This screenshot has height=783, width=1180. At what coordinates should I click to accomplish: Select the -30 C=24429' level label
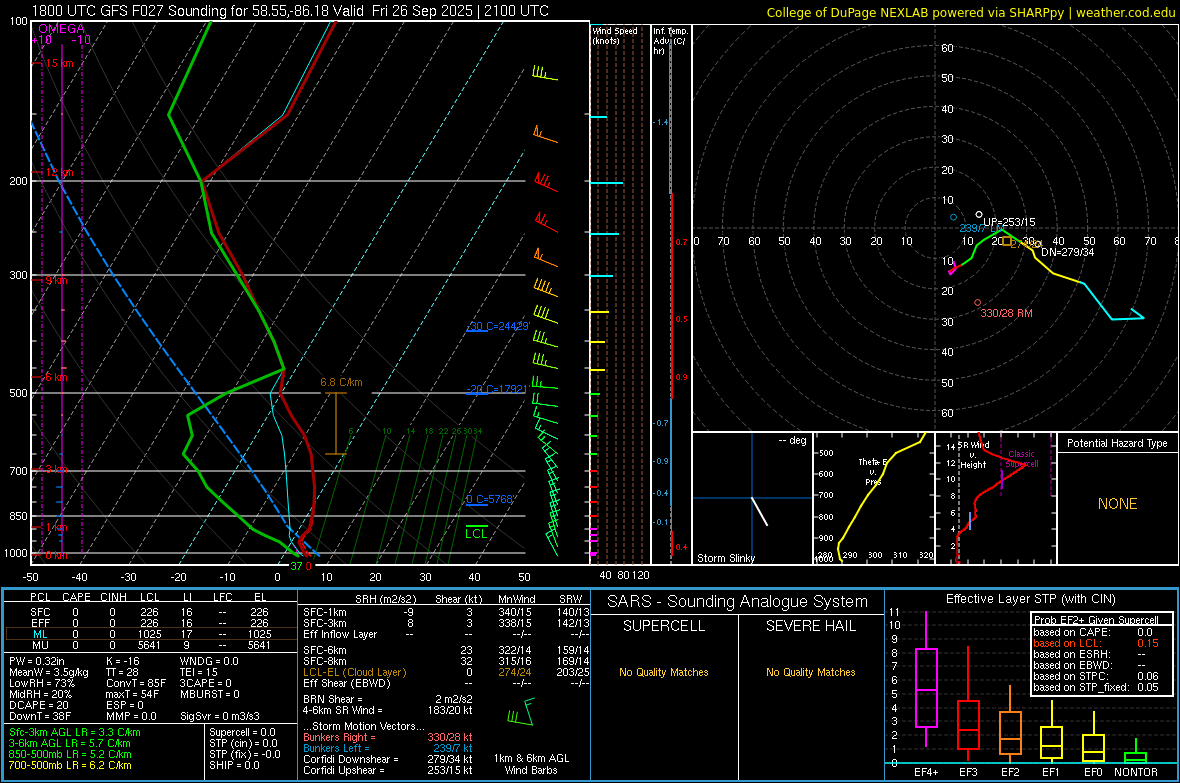pos(497,326)
